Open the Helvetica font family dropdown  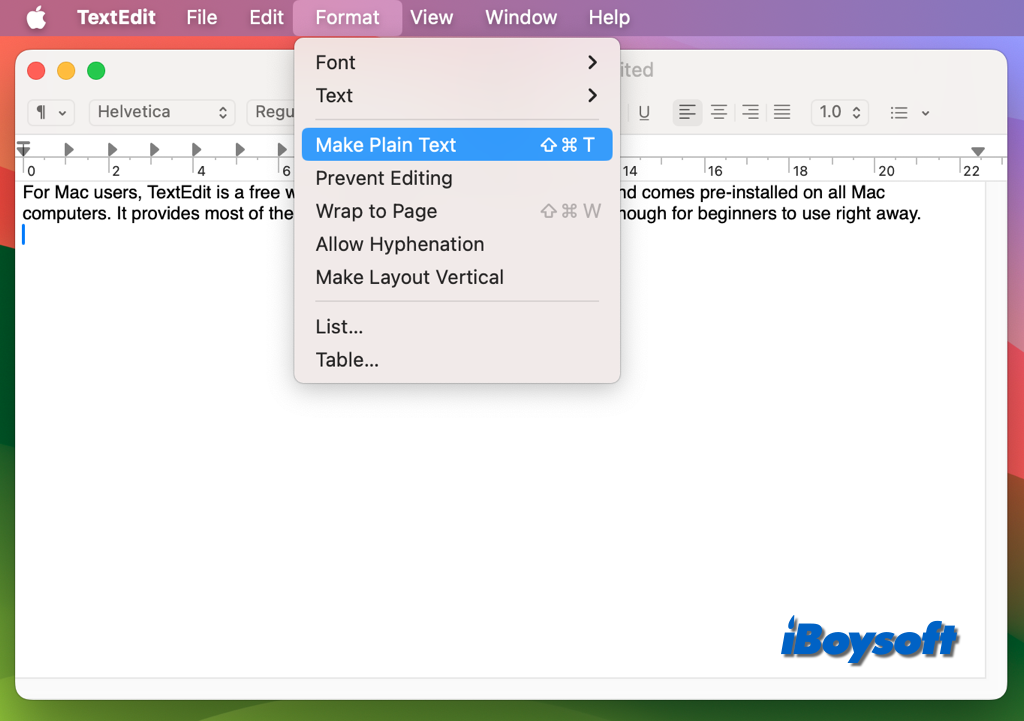pyautogui.click(x=162, y=112)
